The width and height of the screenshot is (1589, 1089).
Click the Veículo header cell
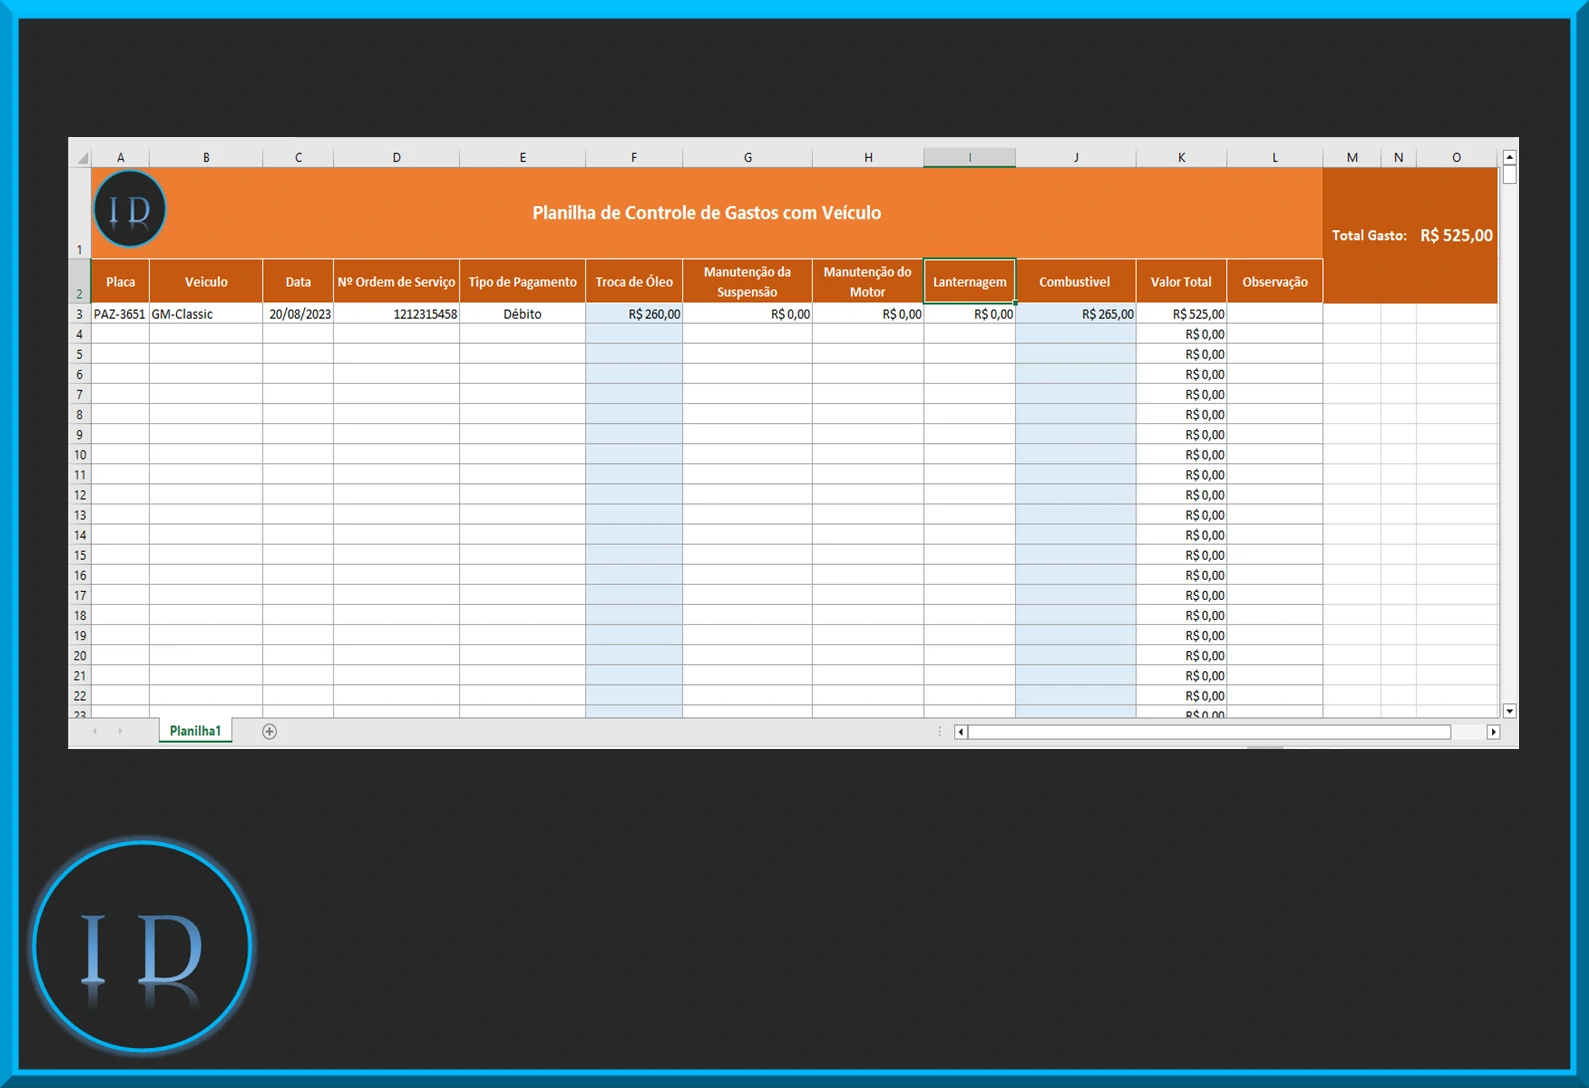pos(207,282)
